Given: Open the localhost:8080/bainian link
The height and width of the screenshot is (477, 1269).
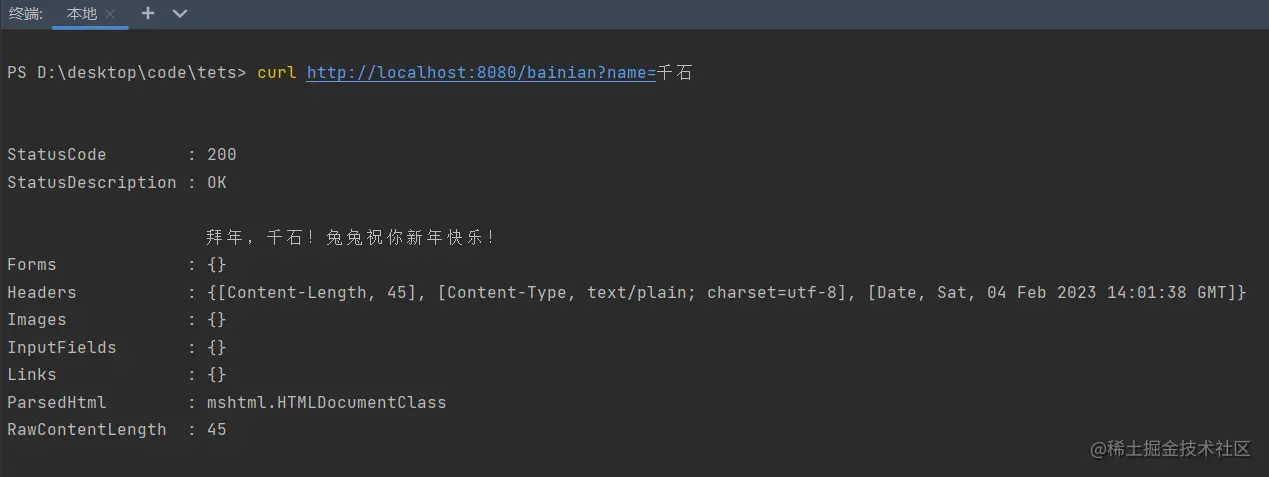Looking at the screenshot, I should tap(481, 73).
